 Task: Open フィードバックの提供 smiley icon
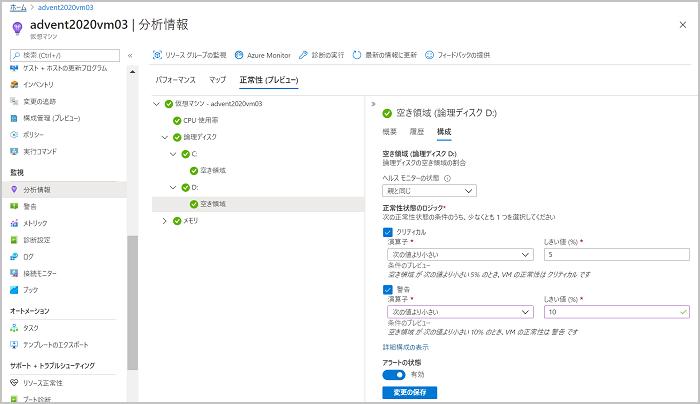coord(429,55)
